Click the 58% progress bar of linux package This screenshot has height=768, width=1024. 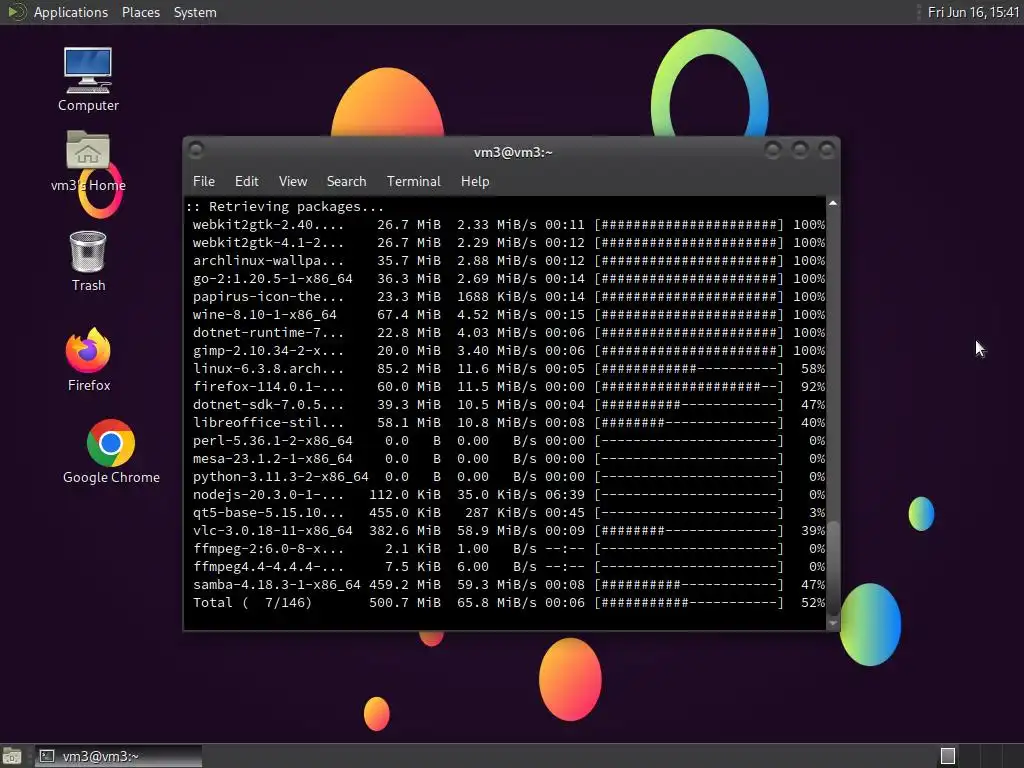coord(688,369)
